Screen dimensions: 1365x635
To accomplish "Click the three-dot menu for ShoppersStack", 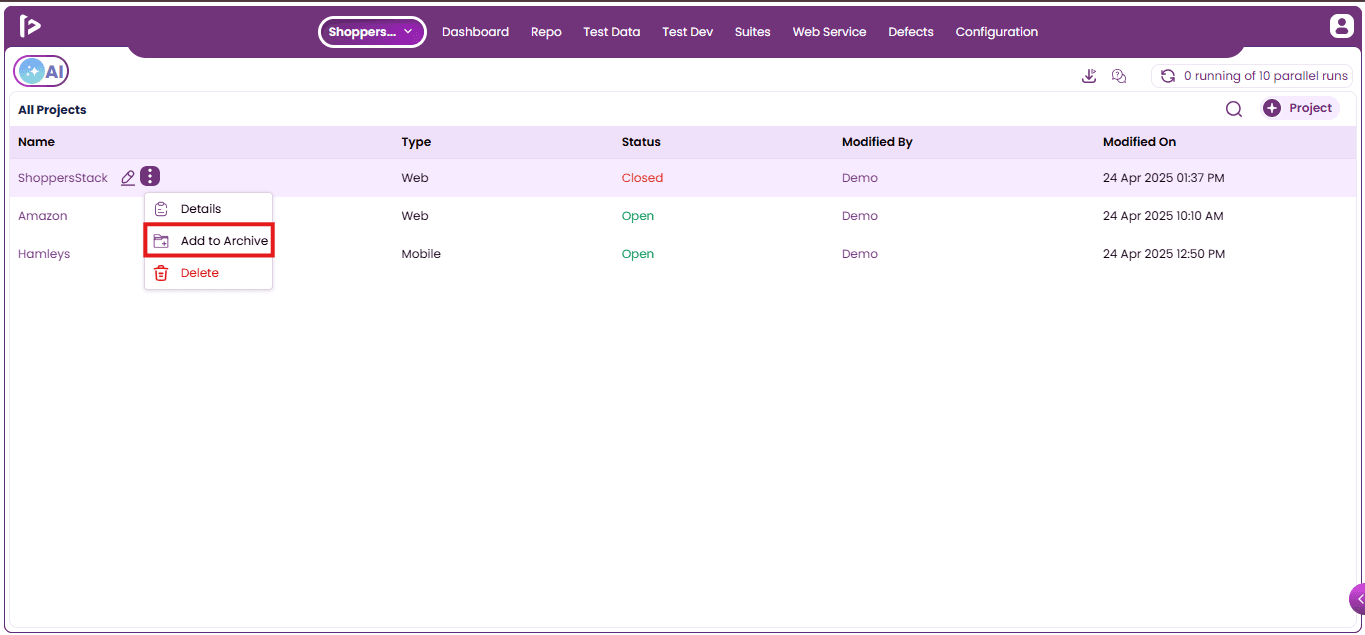I will 150,177.
